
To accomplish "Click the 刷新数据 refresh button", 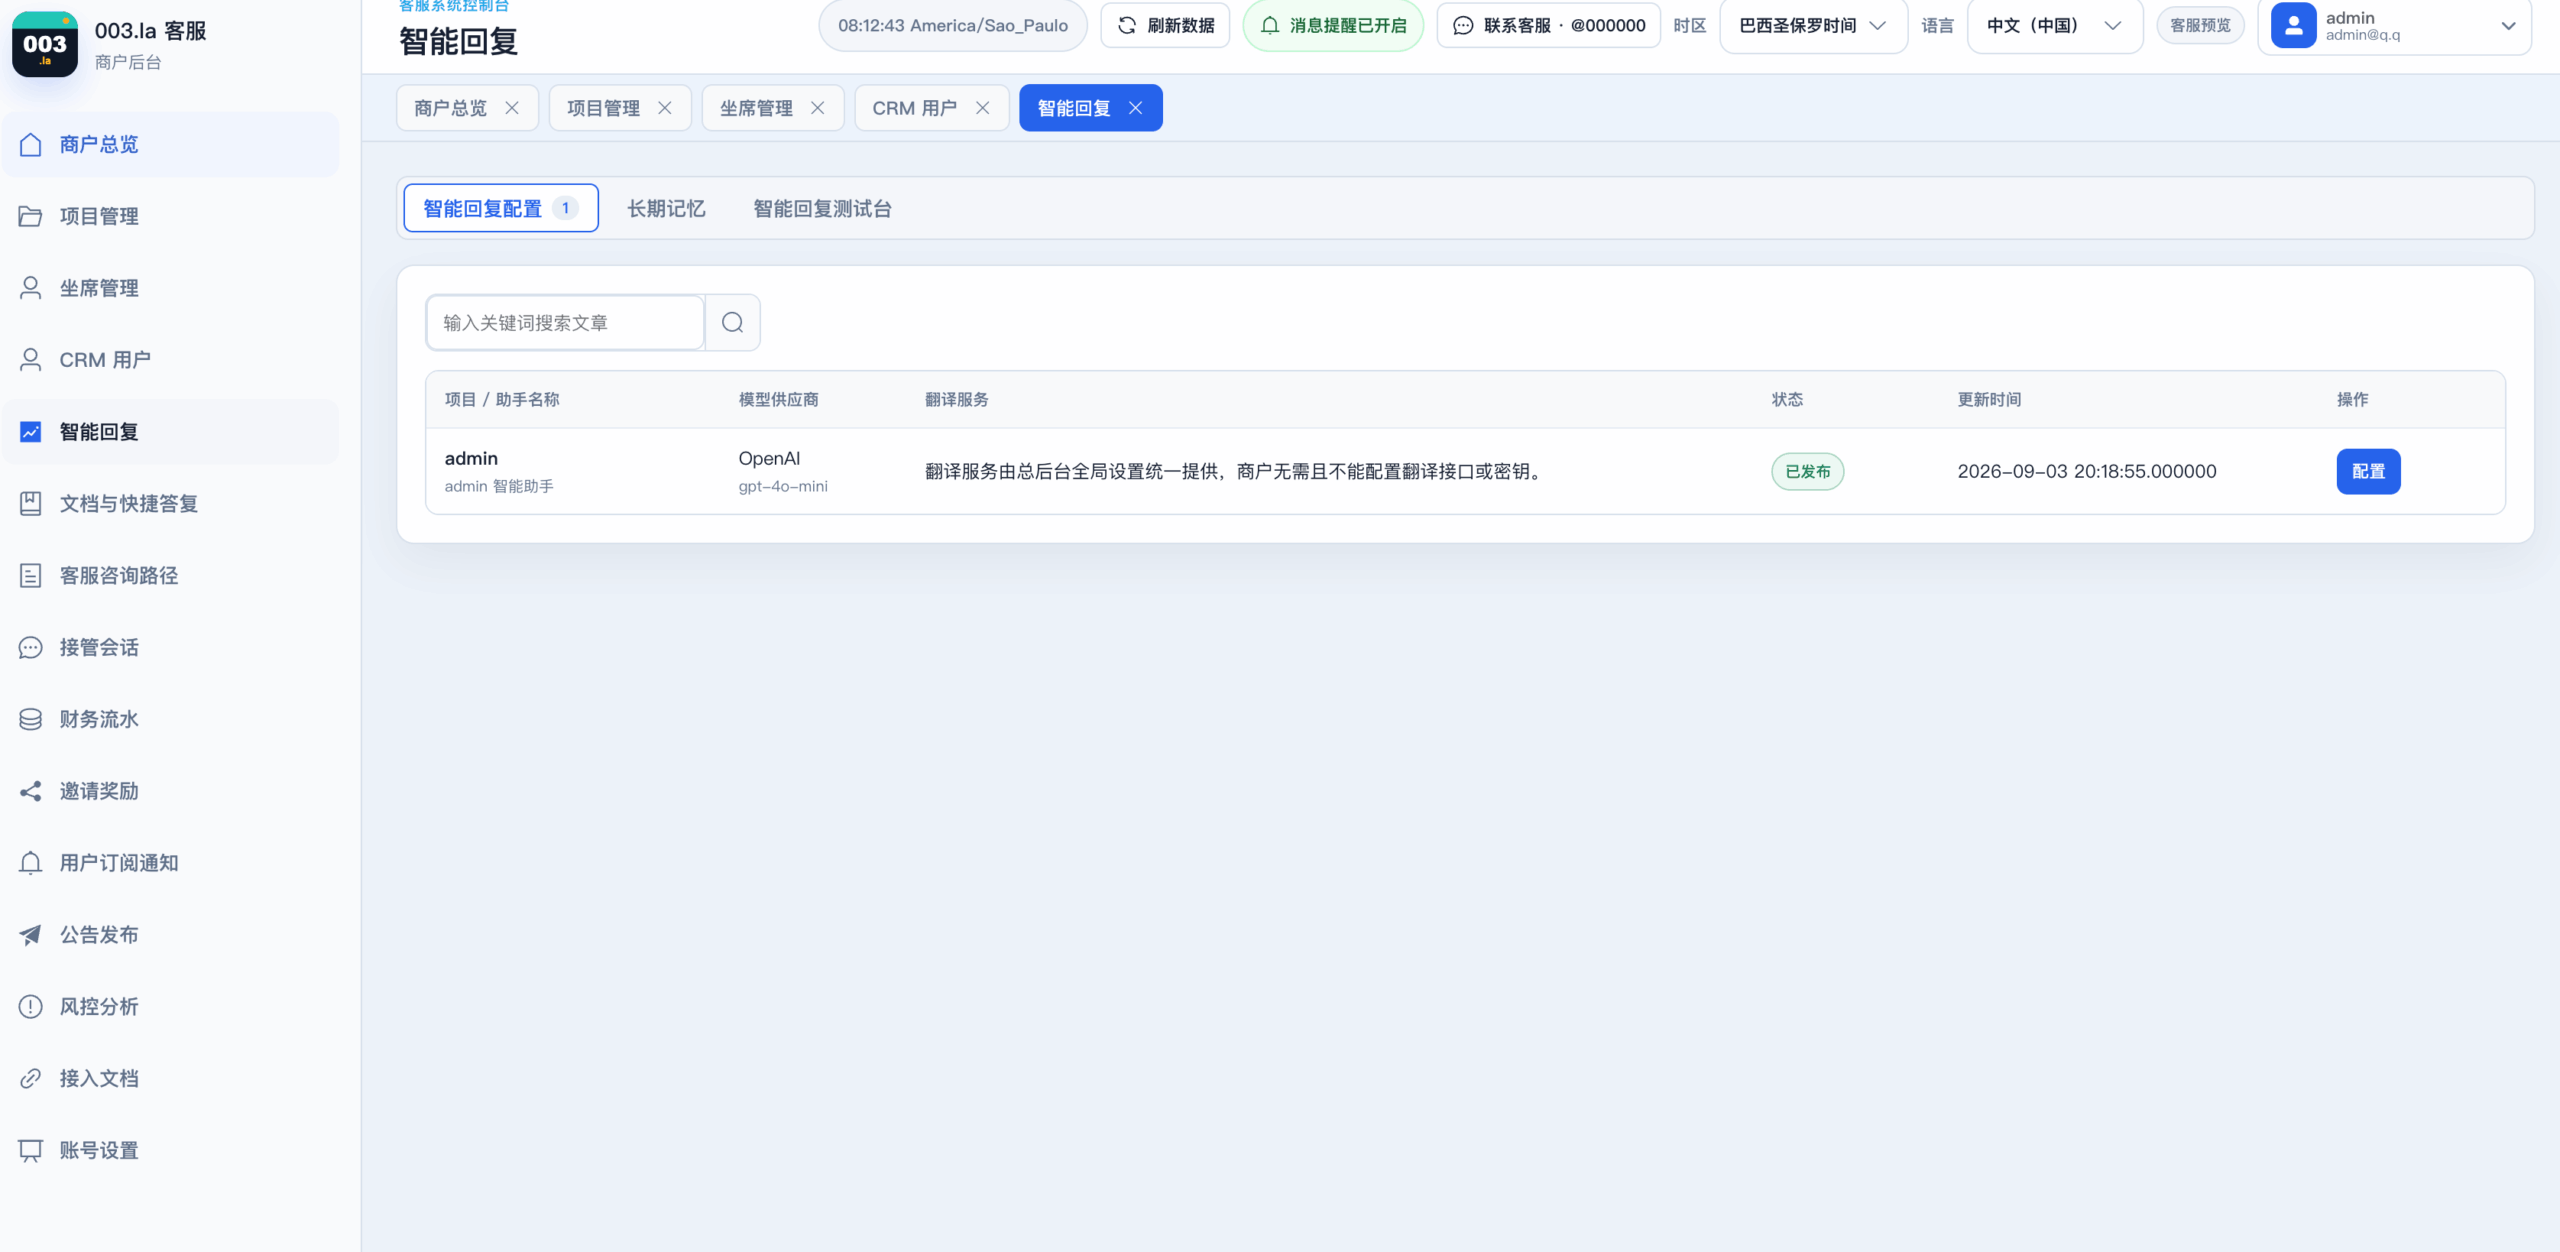I will (1165, 25).
